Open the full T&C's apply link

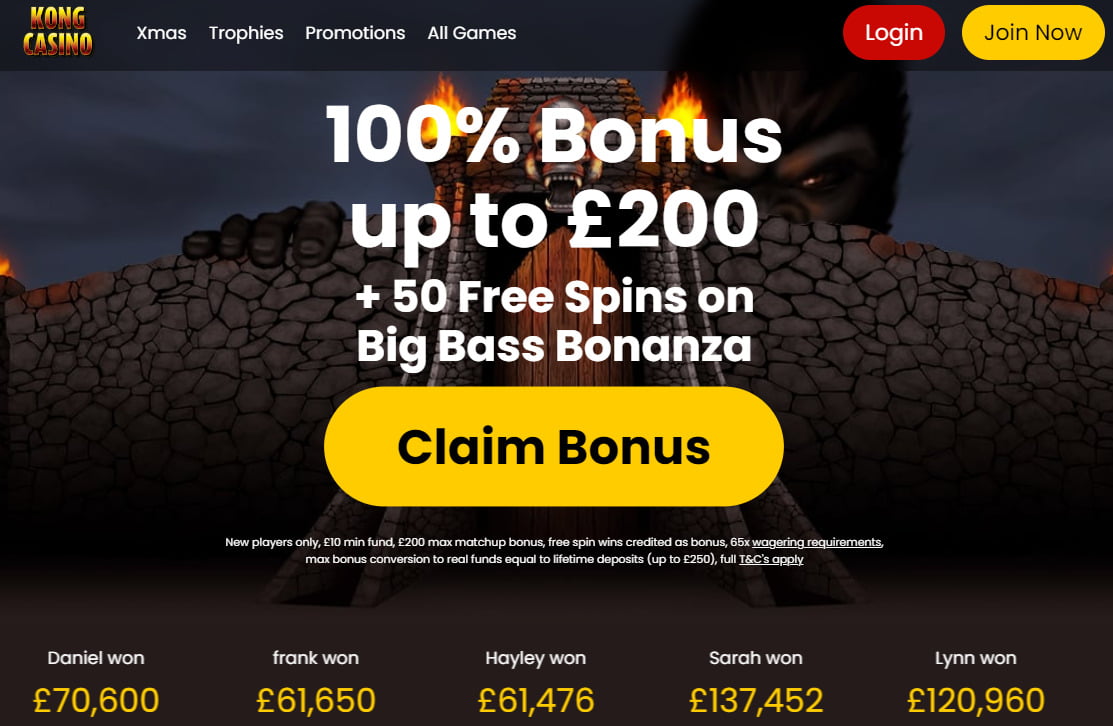coord(771,559)
